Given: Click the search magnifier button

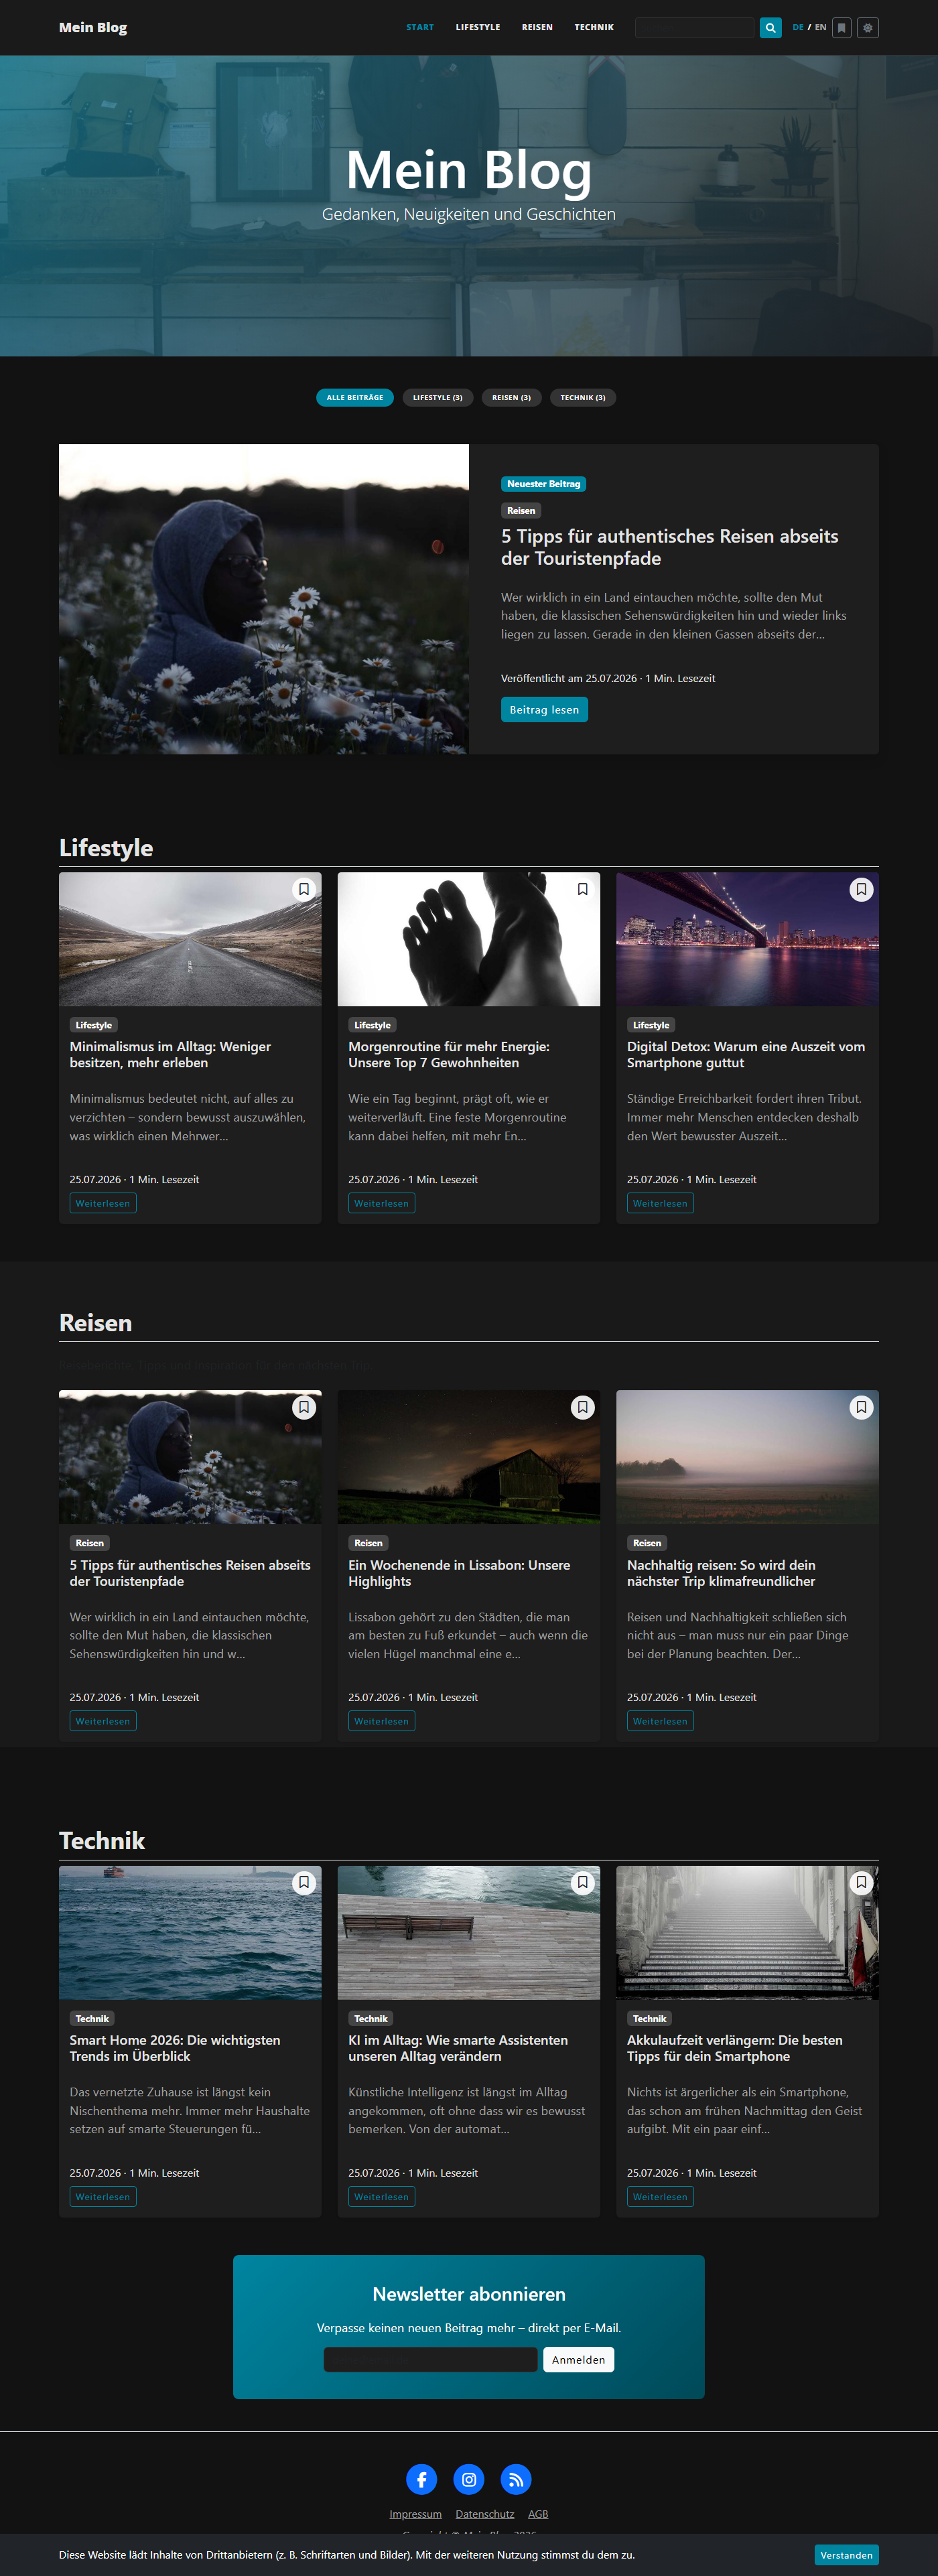Looking at the screenshot, I should click(x=770, y=28).
